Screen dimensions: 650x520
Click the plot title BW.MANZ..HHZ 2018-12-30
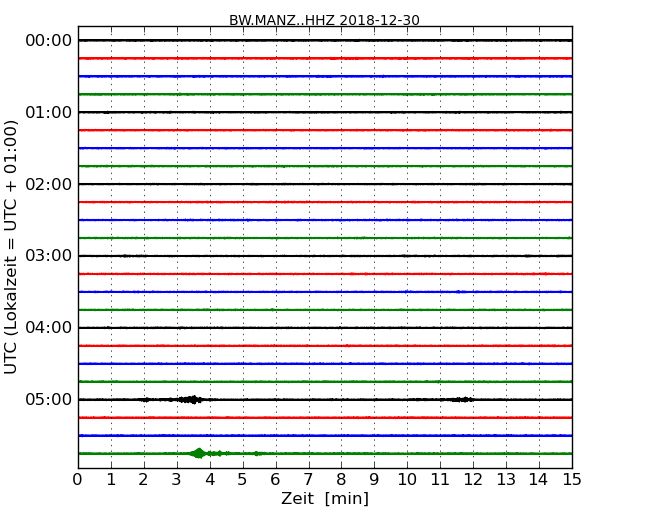click(x=324, y=20)
